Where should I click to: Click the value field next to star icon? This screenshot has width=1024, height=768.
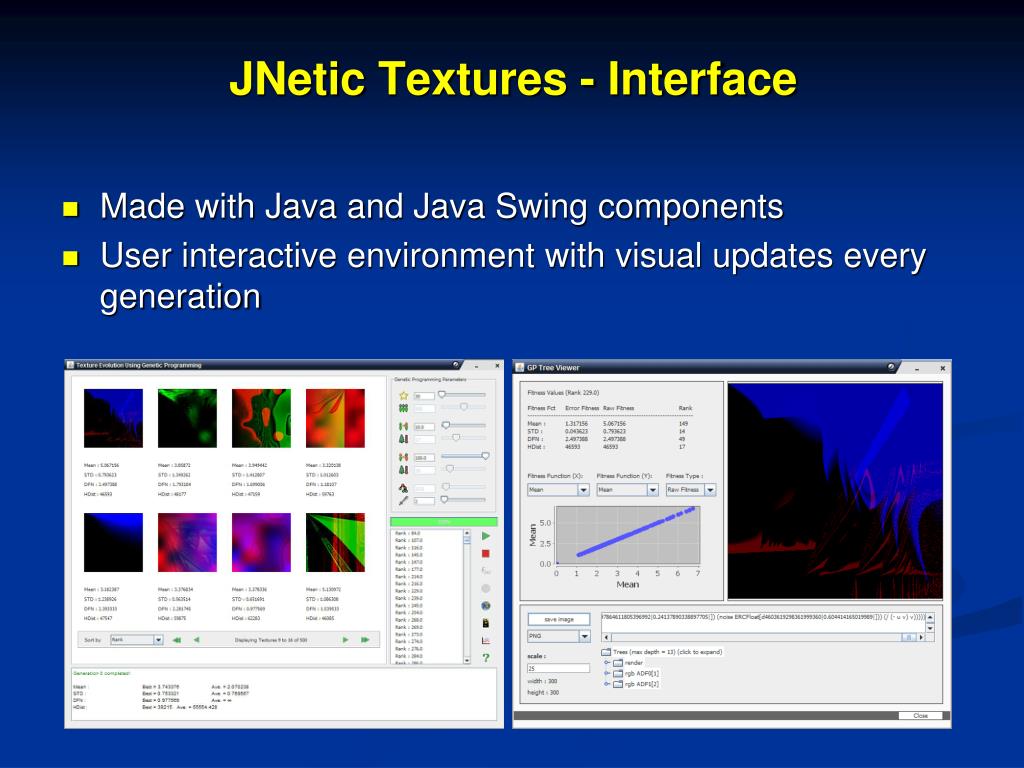(424, 396)
